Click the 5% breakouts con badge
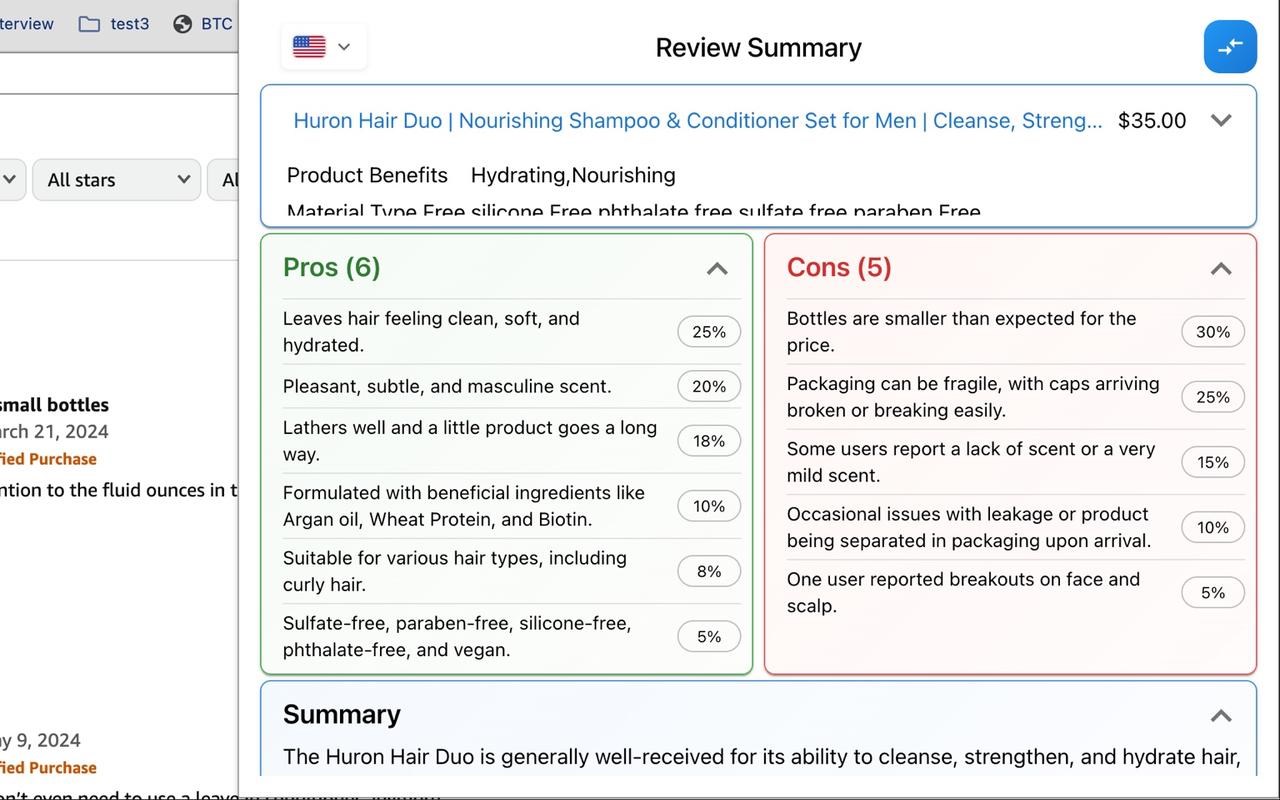 point(1212,593)
